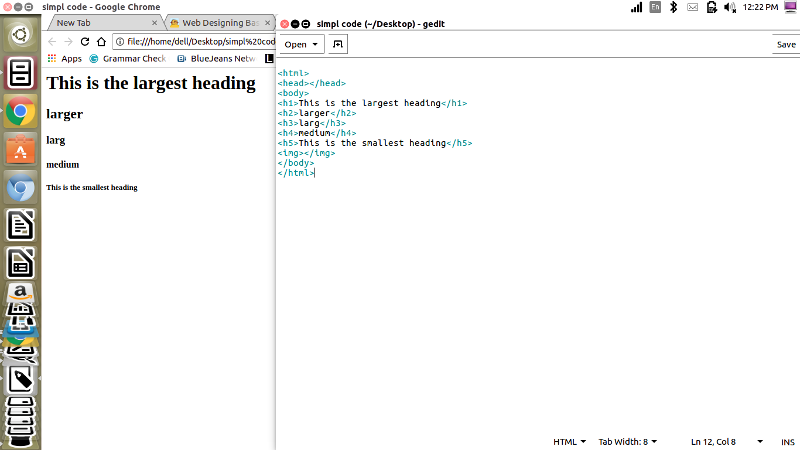
Task: Click the rendered 'larg' heading in Chrome
Action: tap(56, 140)
